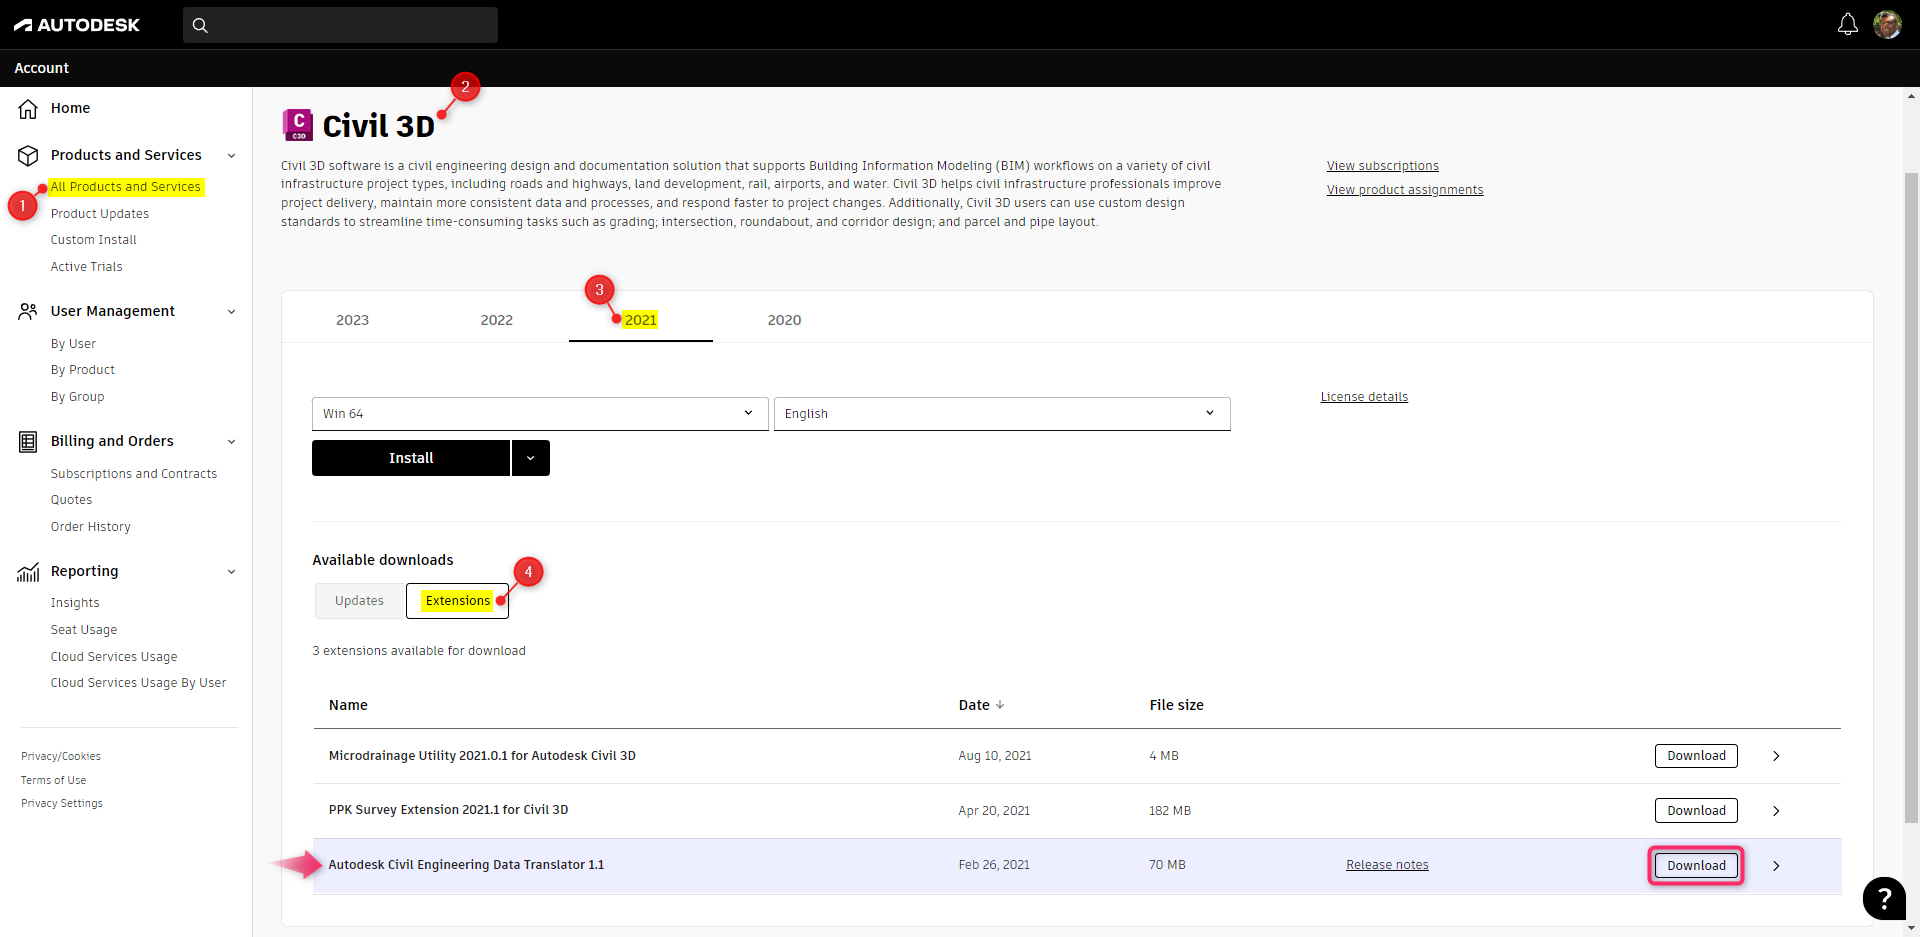Viewport: 1920px width, 937px height.
Task: Show the Extensions downloads tab
Action: 458,601
